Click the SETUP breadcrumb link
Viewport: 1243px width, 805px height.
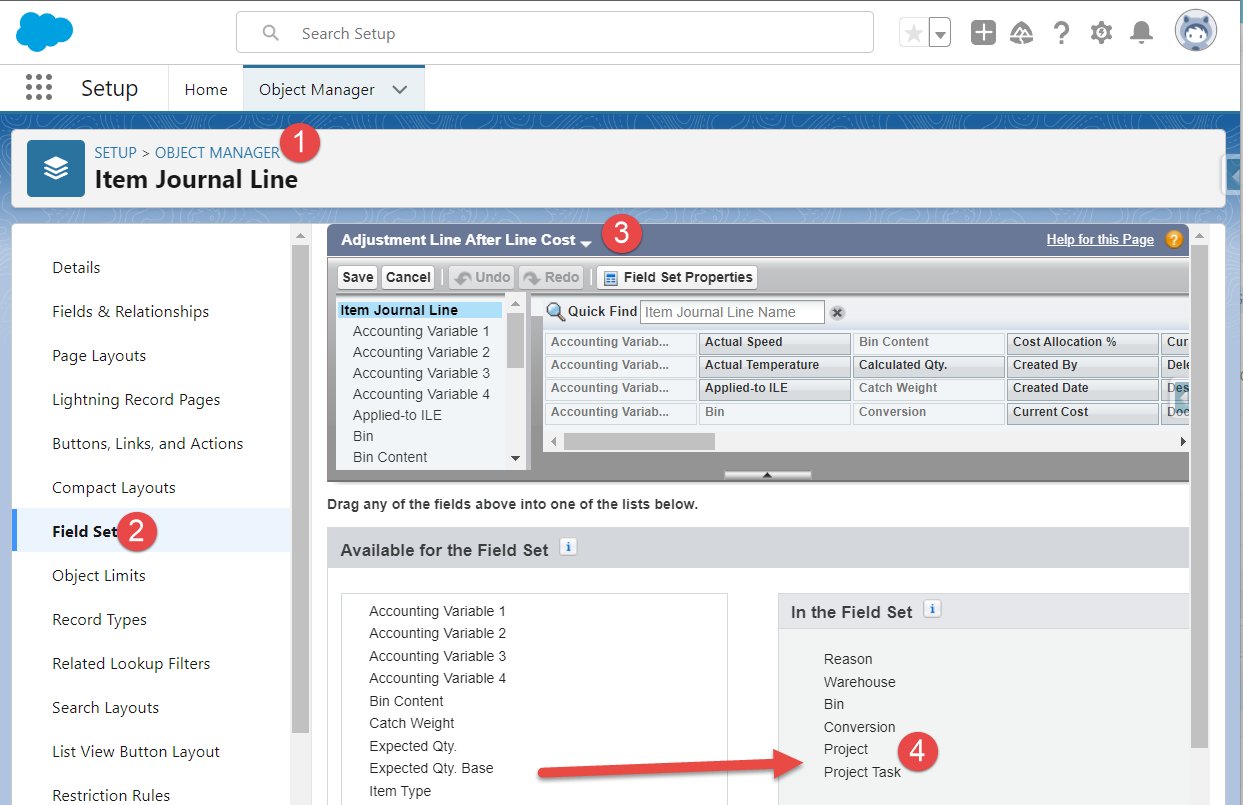115,153
